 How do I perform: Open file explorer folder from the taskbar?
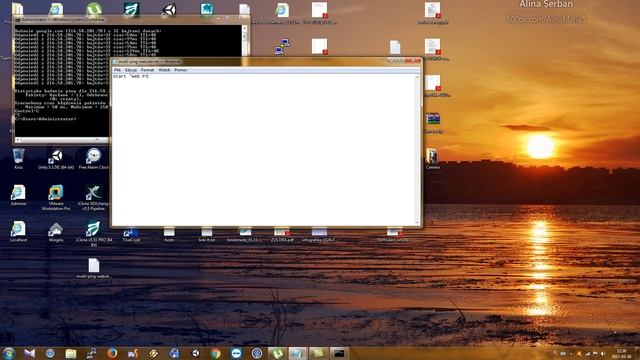(x=71, y=353)
